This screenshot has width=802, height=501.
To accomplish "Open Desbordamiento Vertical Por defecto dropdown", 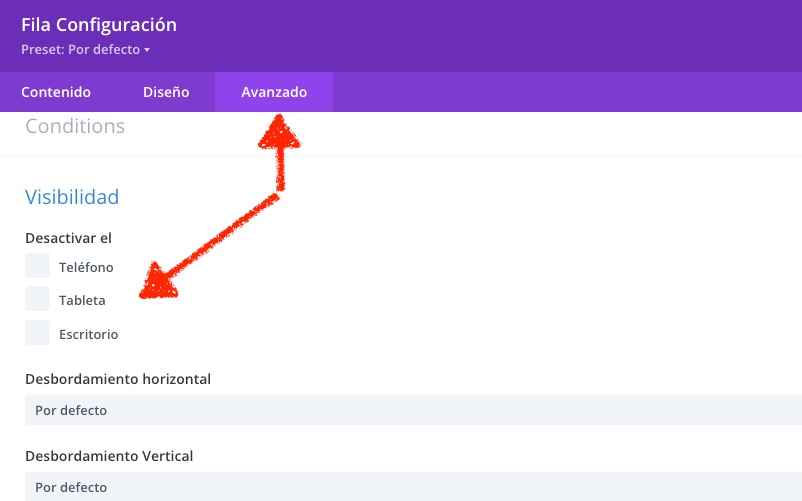I will 413,487.
